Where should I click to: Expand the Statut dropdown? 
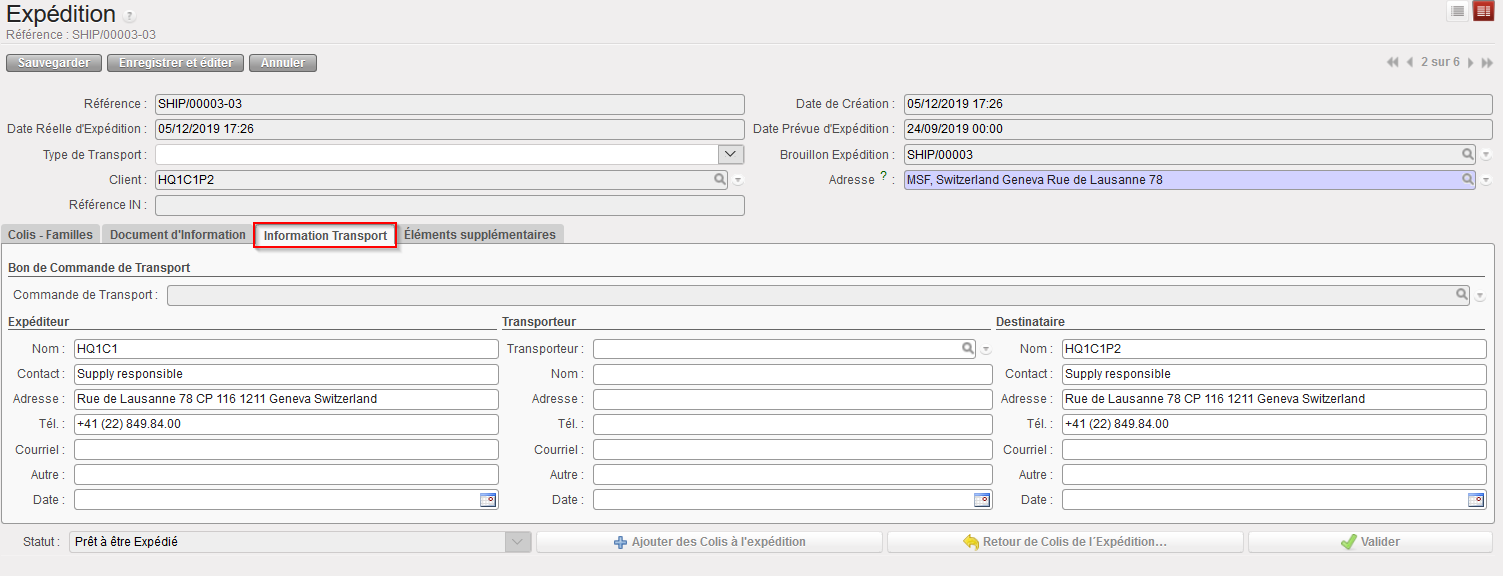click(518, 542)
